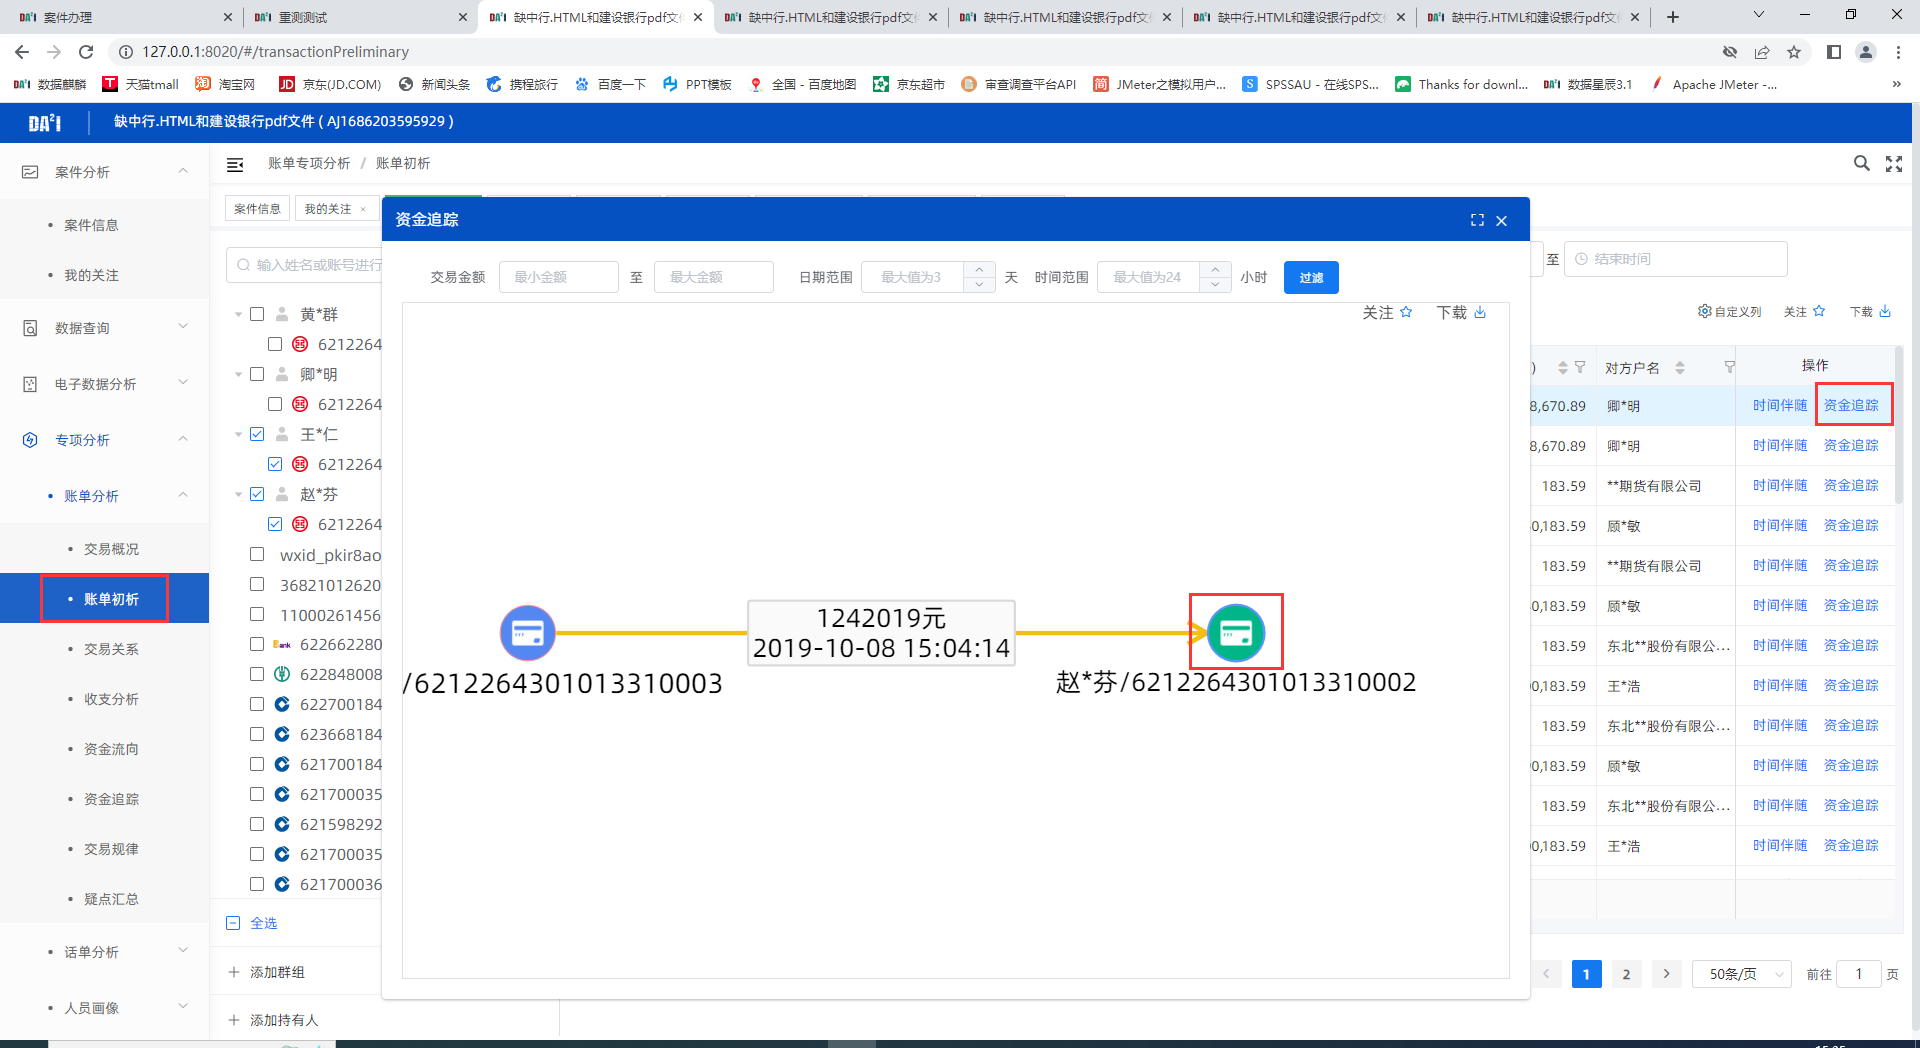Image resolution: width=1920 pixels, height=1048 pixels.
Task: Uncheck the 王*仁 checkbox
Action: (x=257, y=434)
